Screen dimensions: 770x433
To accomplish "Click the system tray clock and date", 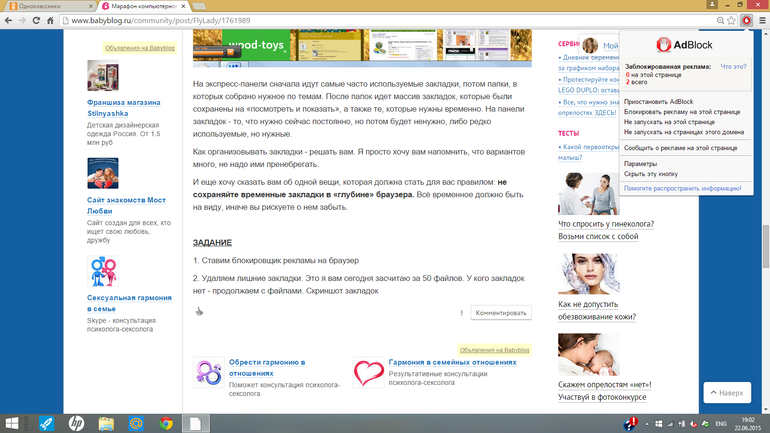I will [747, 423].
